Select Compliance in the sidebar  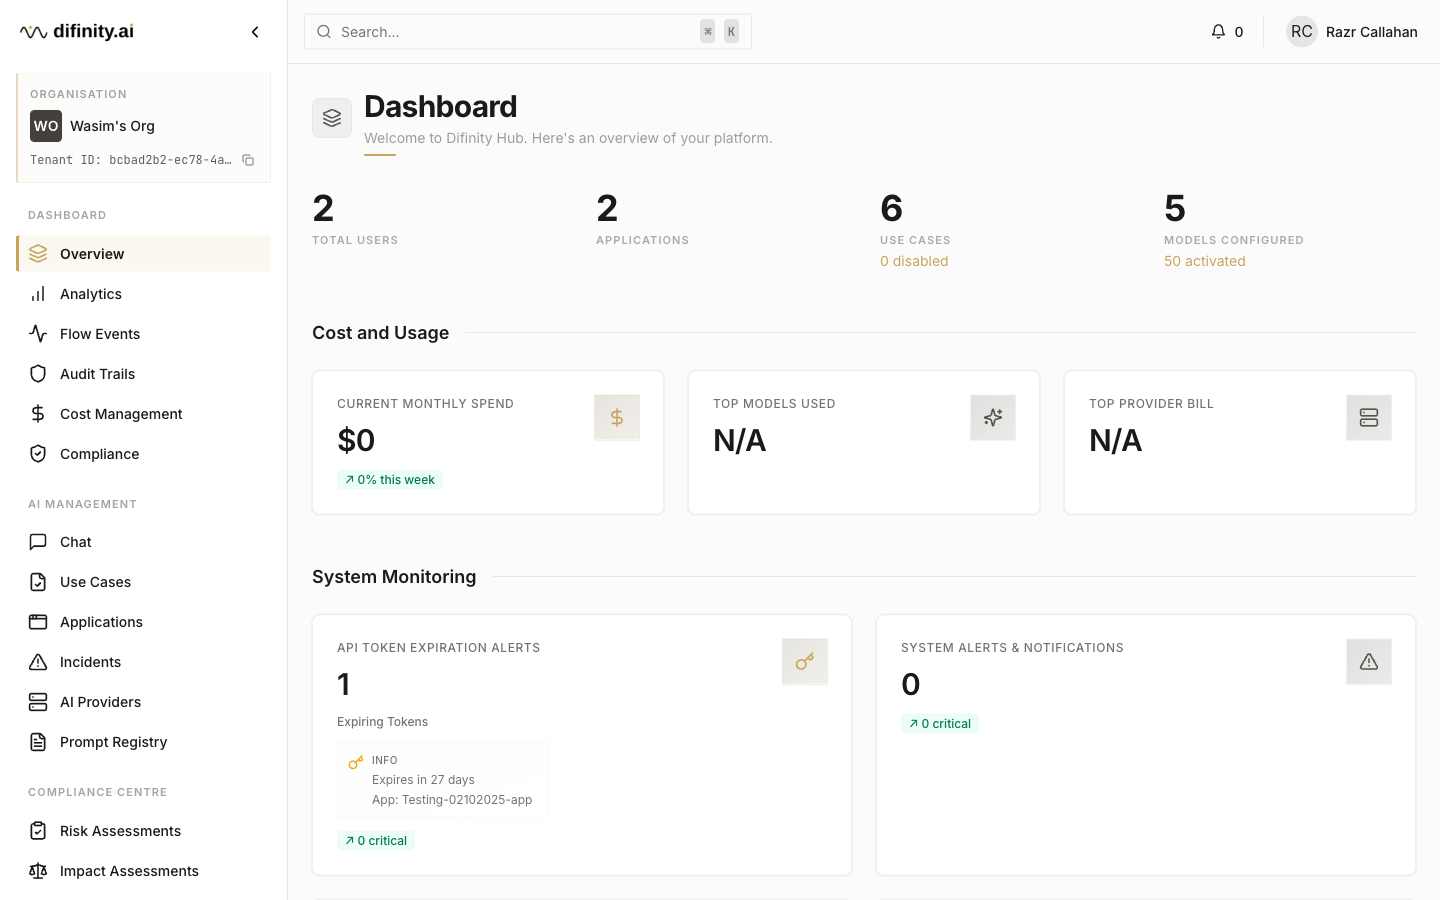pos(144,454)
